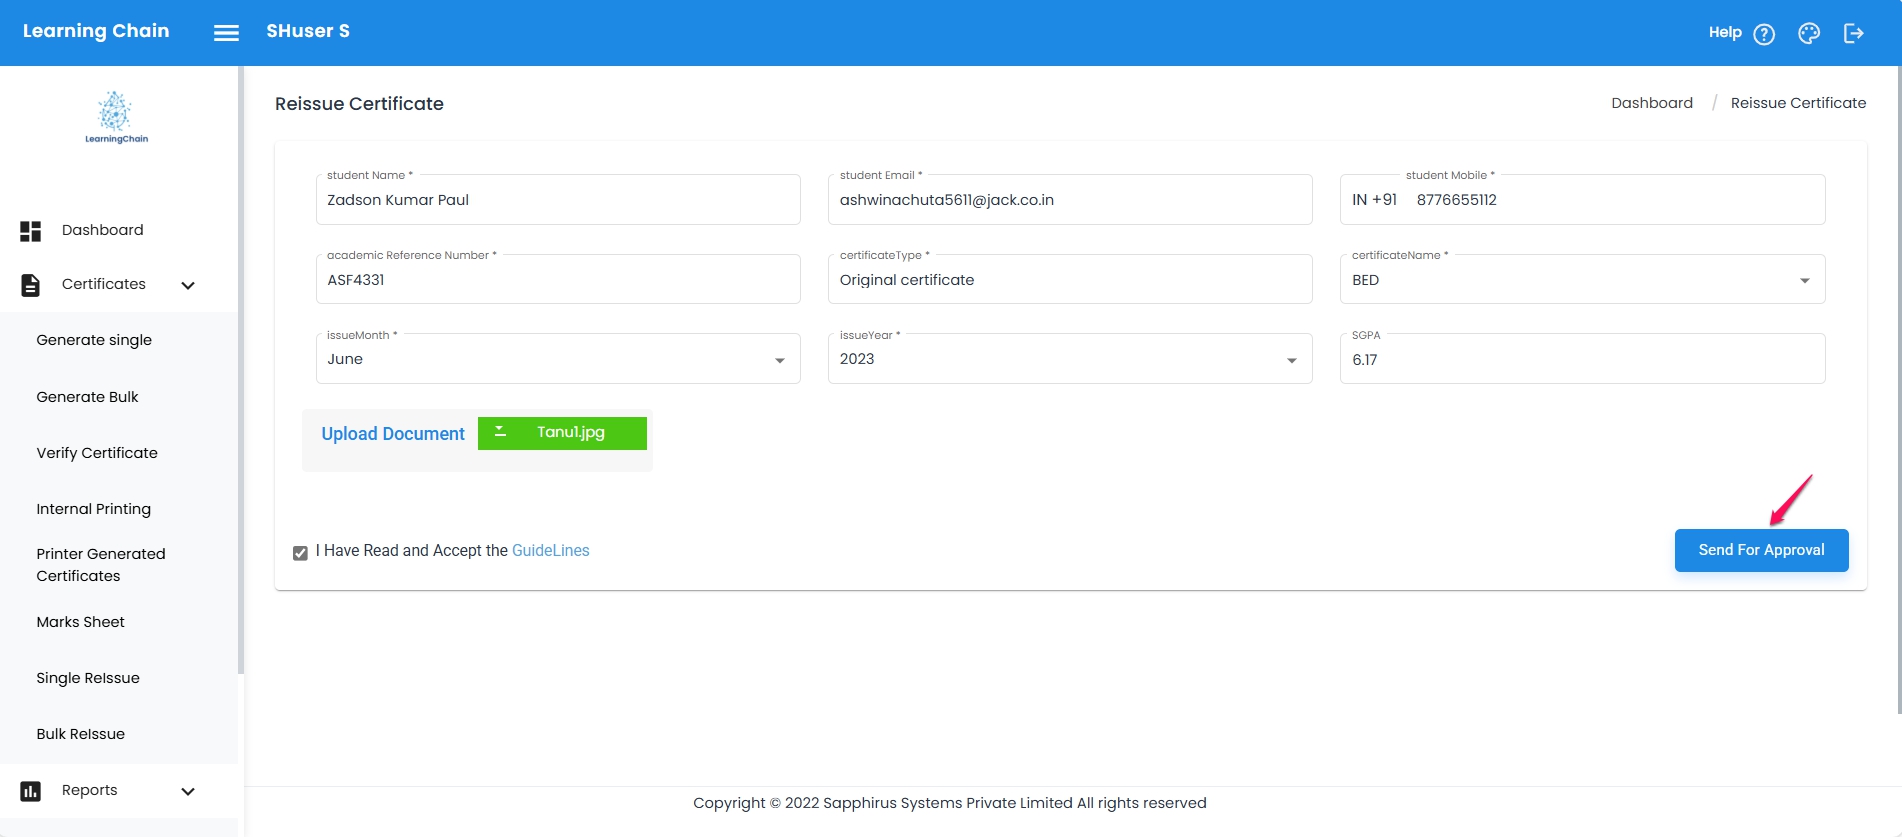Click the Reports chart icon
Screen dimensions: 1902x837
[31, 791]
